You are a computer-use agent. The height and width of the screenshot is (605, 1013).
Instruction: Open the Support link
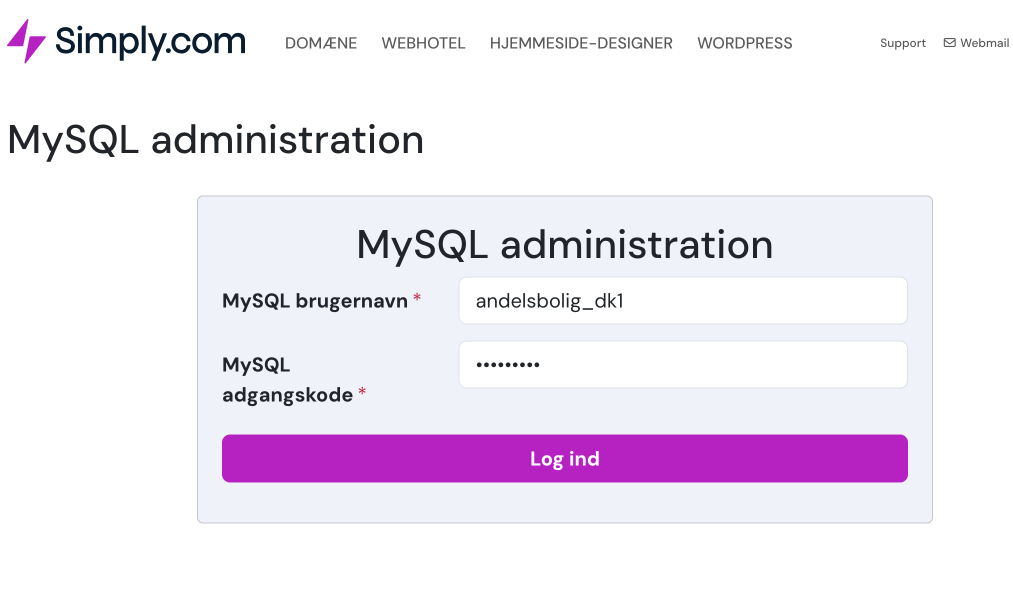903,43
